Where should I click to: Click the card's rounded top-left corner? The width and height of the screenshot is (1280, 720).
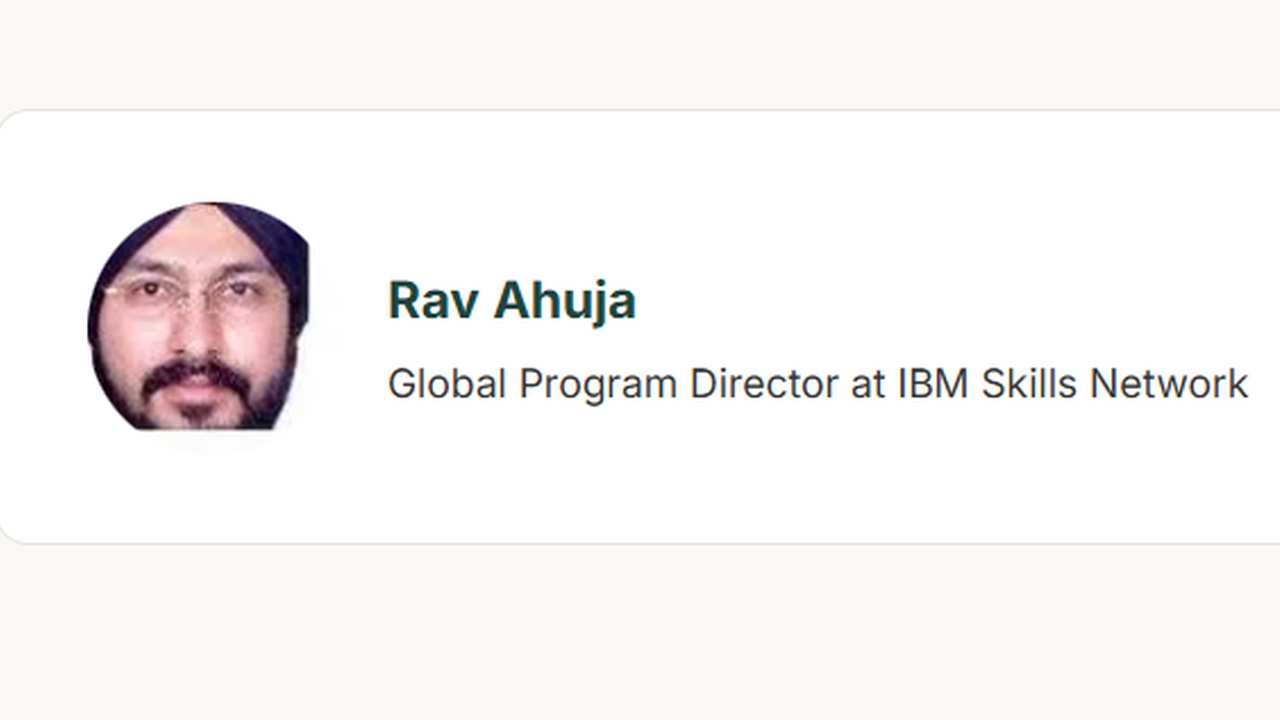tap(8, 120)
